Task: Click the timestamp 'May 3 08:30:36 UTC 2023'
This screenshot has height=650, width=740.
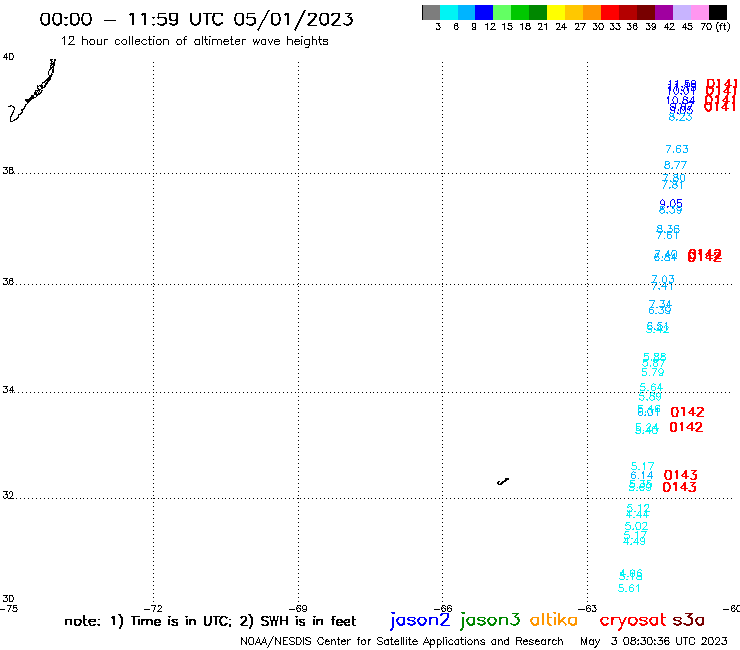Action: [x=654, y=641]
